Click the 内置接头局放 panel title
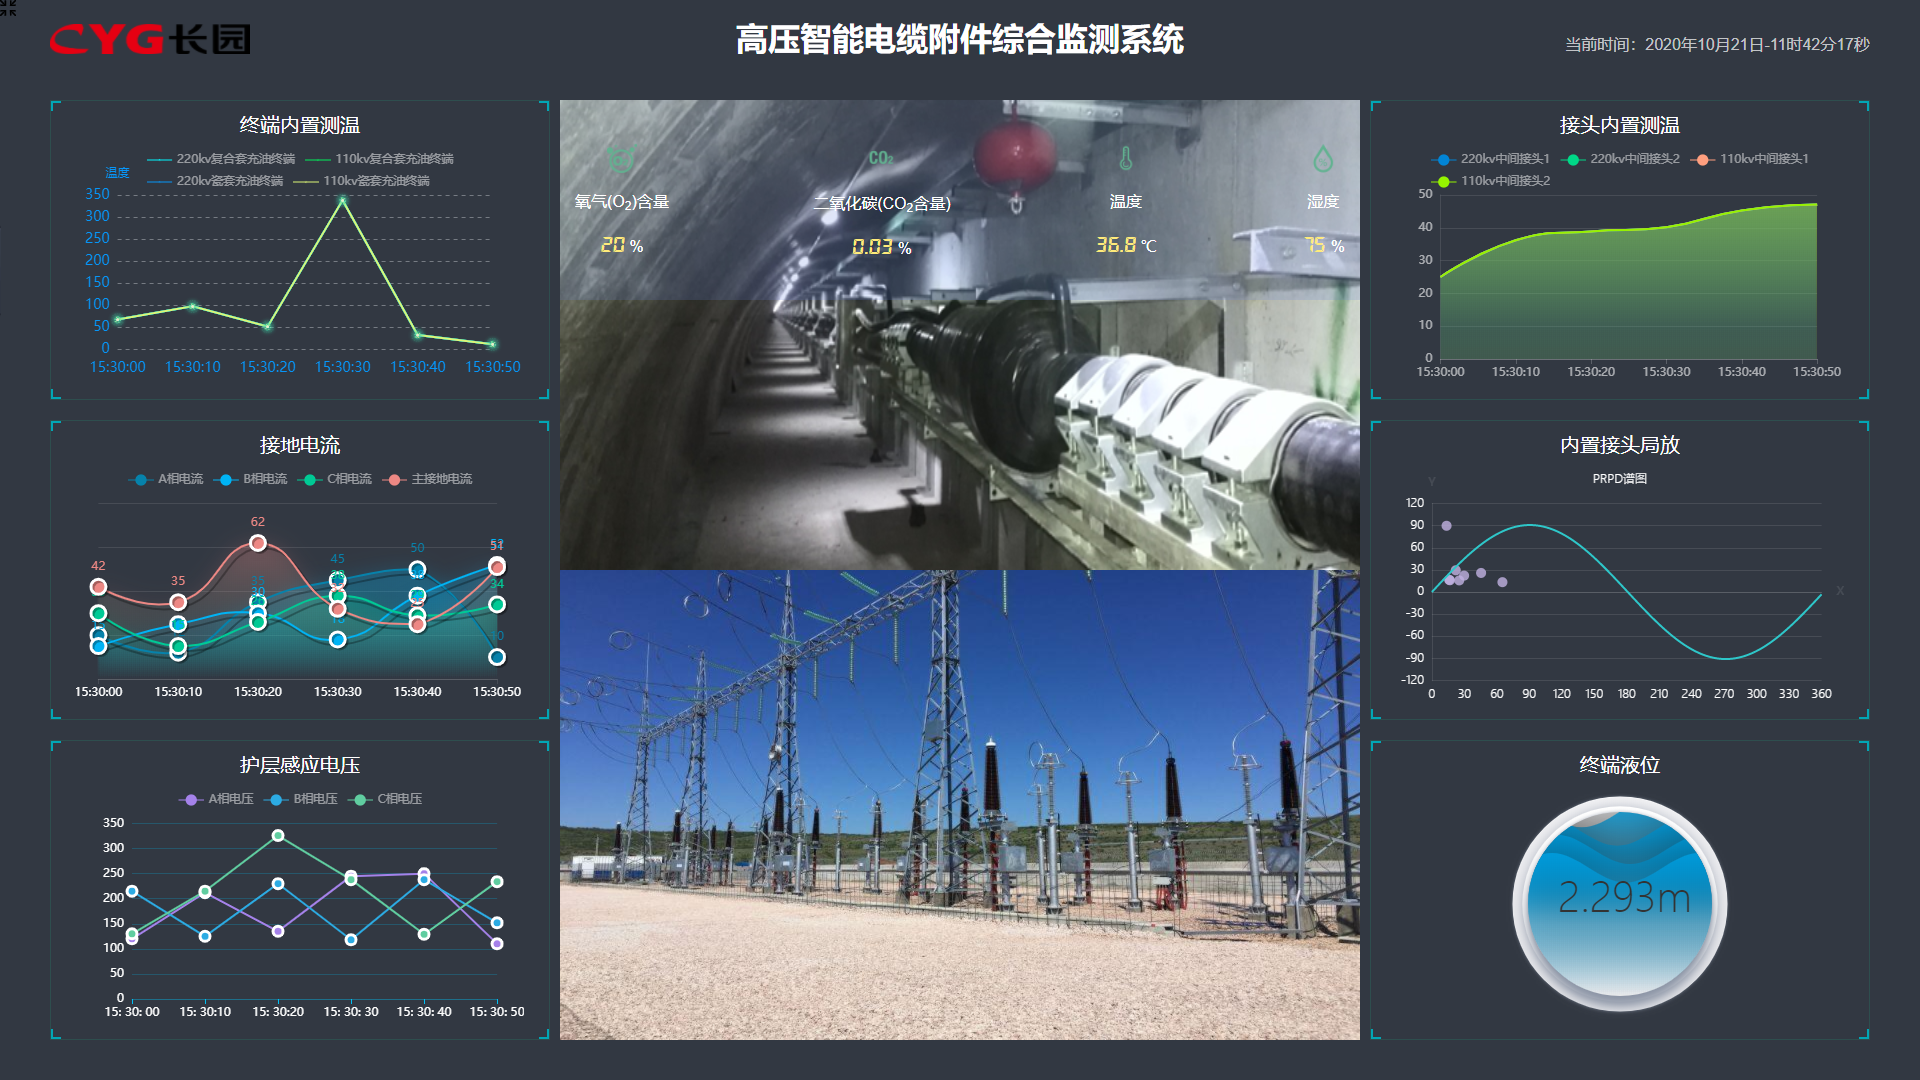 coord(1619,445)
